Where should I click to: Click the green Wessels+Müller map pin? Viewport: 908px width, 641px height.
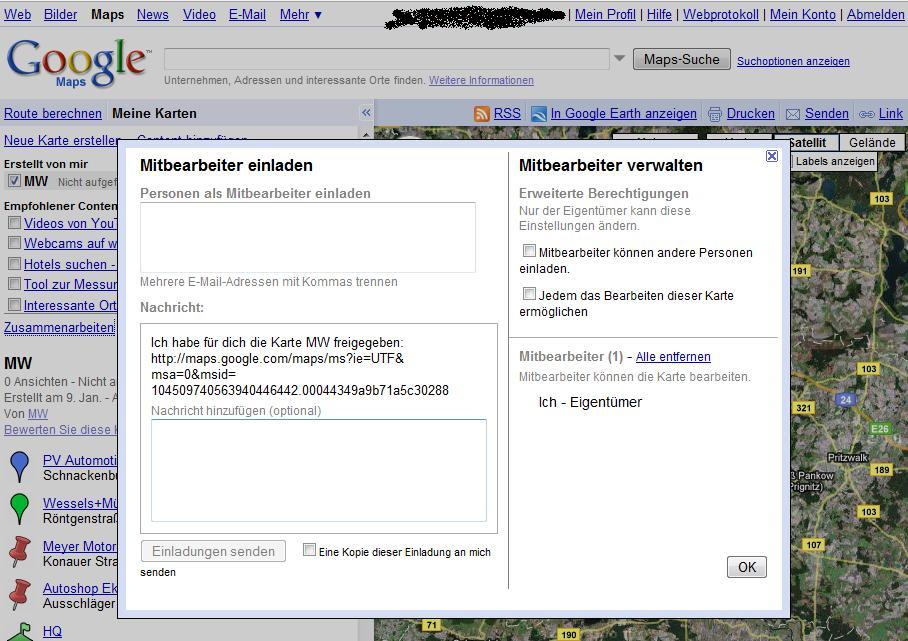(19, 508)
